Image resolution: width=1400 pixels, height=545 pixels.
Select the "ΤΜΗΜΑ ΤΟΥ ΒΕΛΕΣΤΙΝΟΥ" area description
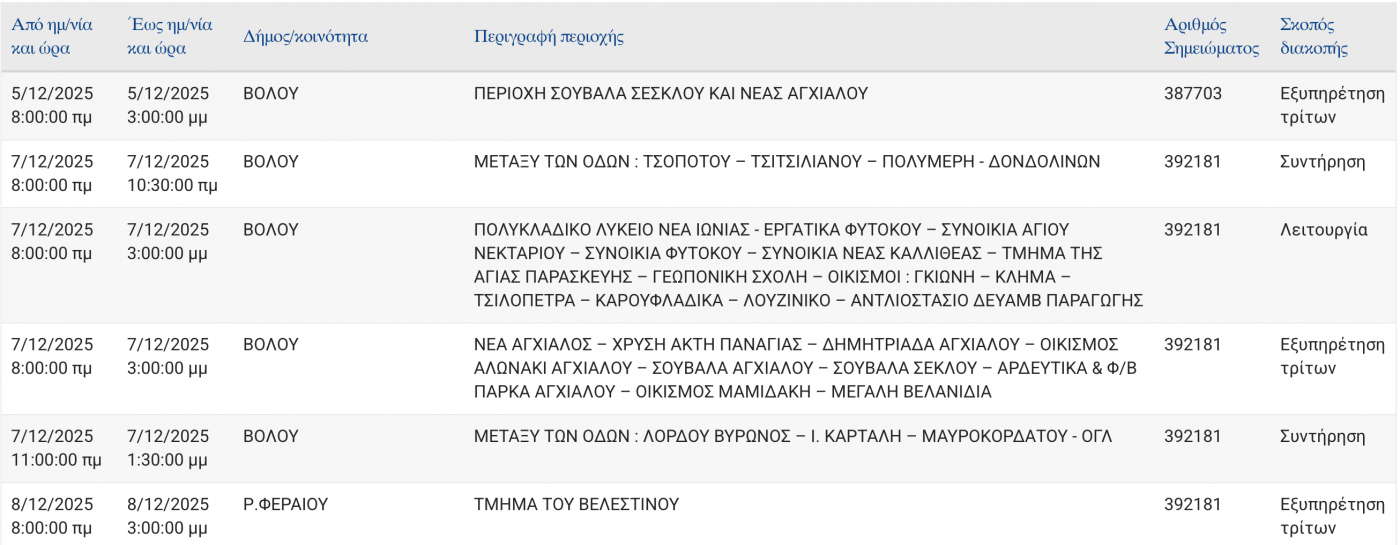point(576,505)
